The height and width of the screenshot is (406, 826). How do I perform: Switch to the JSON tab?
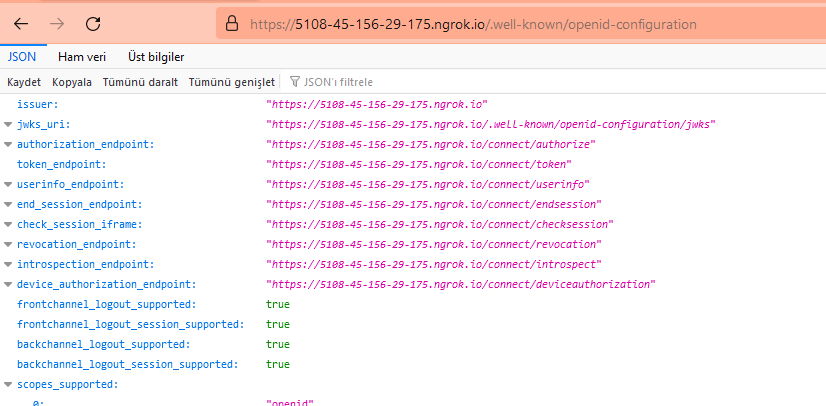[22, 57]
